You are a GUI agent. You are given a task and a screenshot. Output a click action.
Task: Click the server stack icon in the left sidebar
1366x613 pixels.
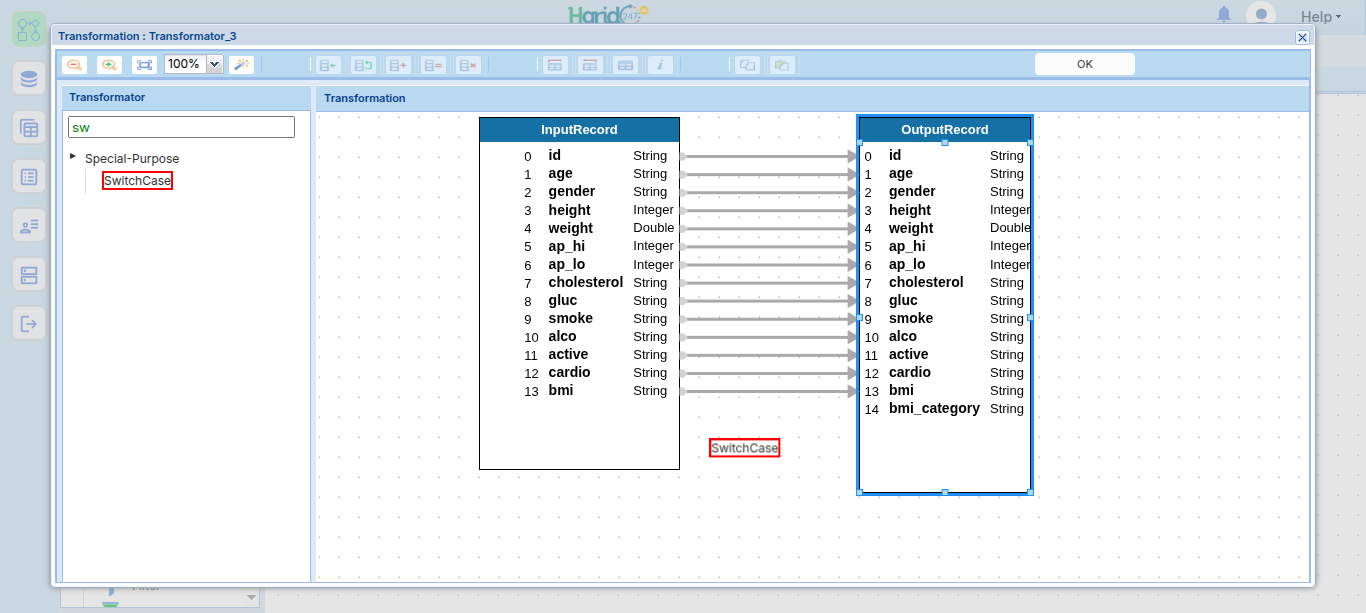click(29, 275)
